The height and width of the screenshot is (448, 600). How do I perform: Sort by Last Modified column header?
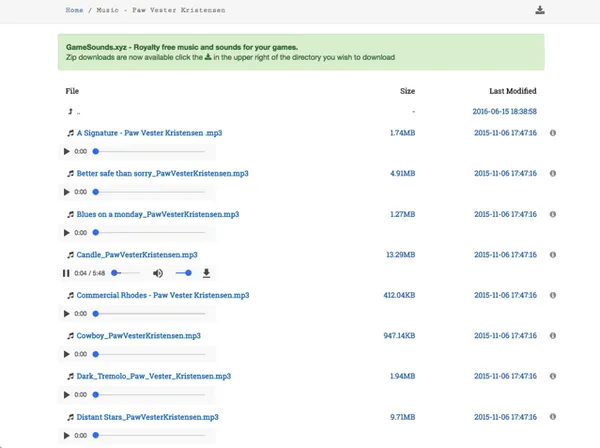[x=513, y=91]
